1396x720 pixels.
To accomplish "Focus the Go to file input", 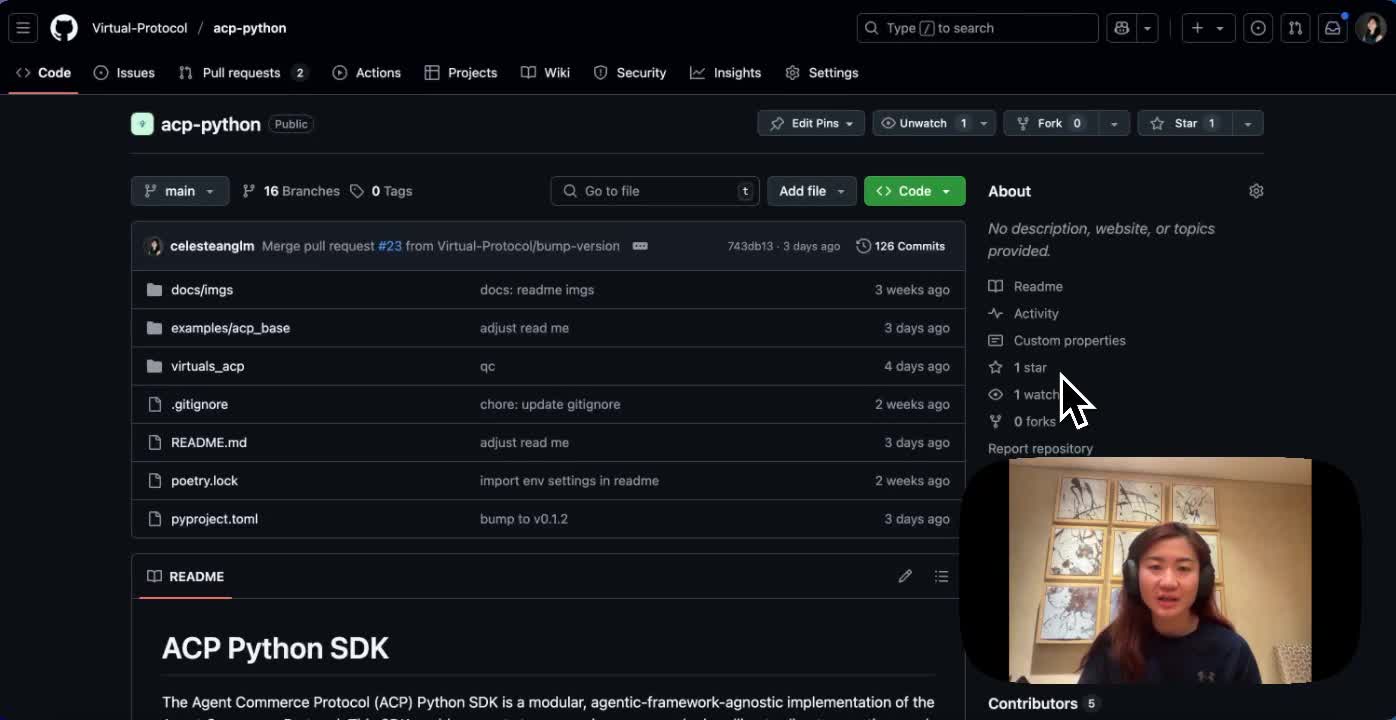I will (655, 191).
